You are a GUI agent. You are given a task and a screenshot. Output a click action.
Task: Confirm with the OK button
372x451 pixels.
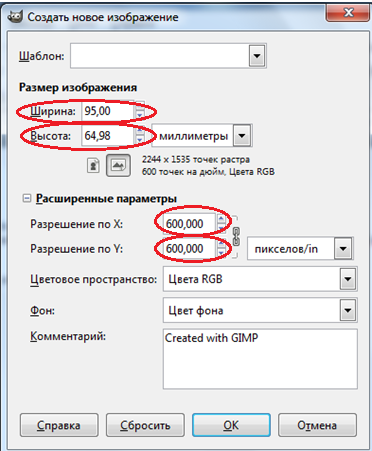(x=231, y=425)
